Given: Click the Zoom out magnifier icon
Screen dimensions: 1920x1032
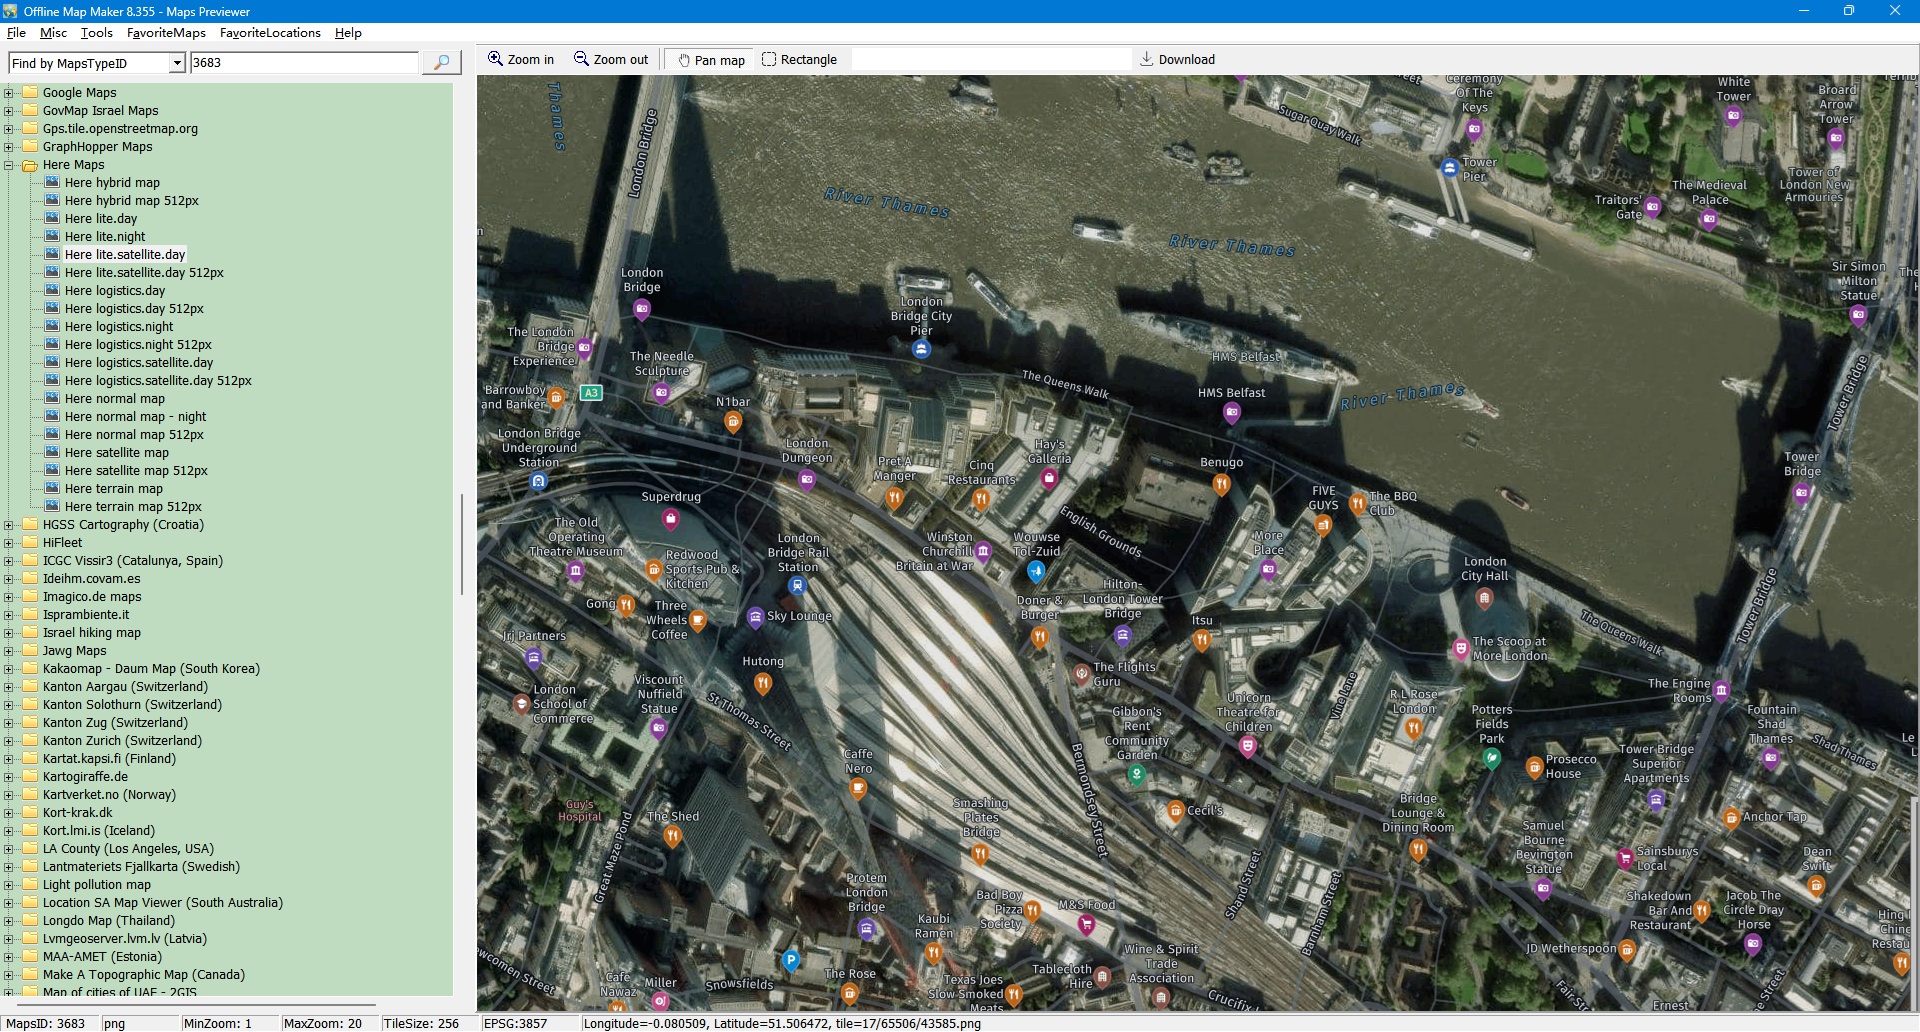Looking at the screenshot, I should 581,59.
